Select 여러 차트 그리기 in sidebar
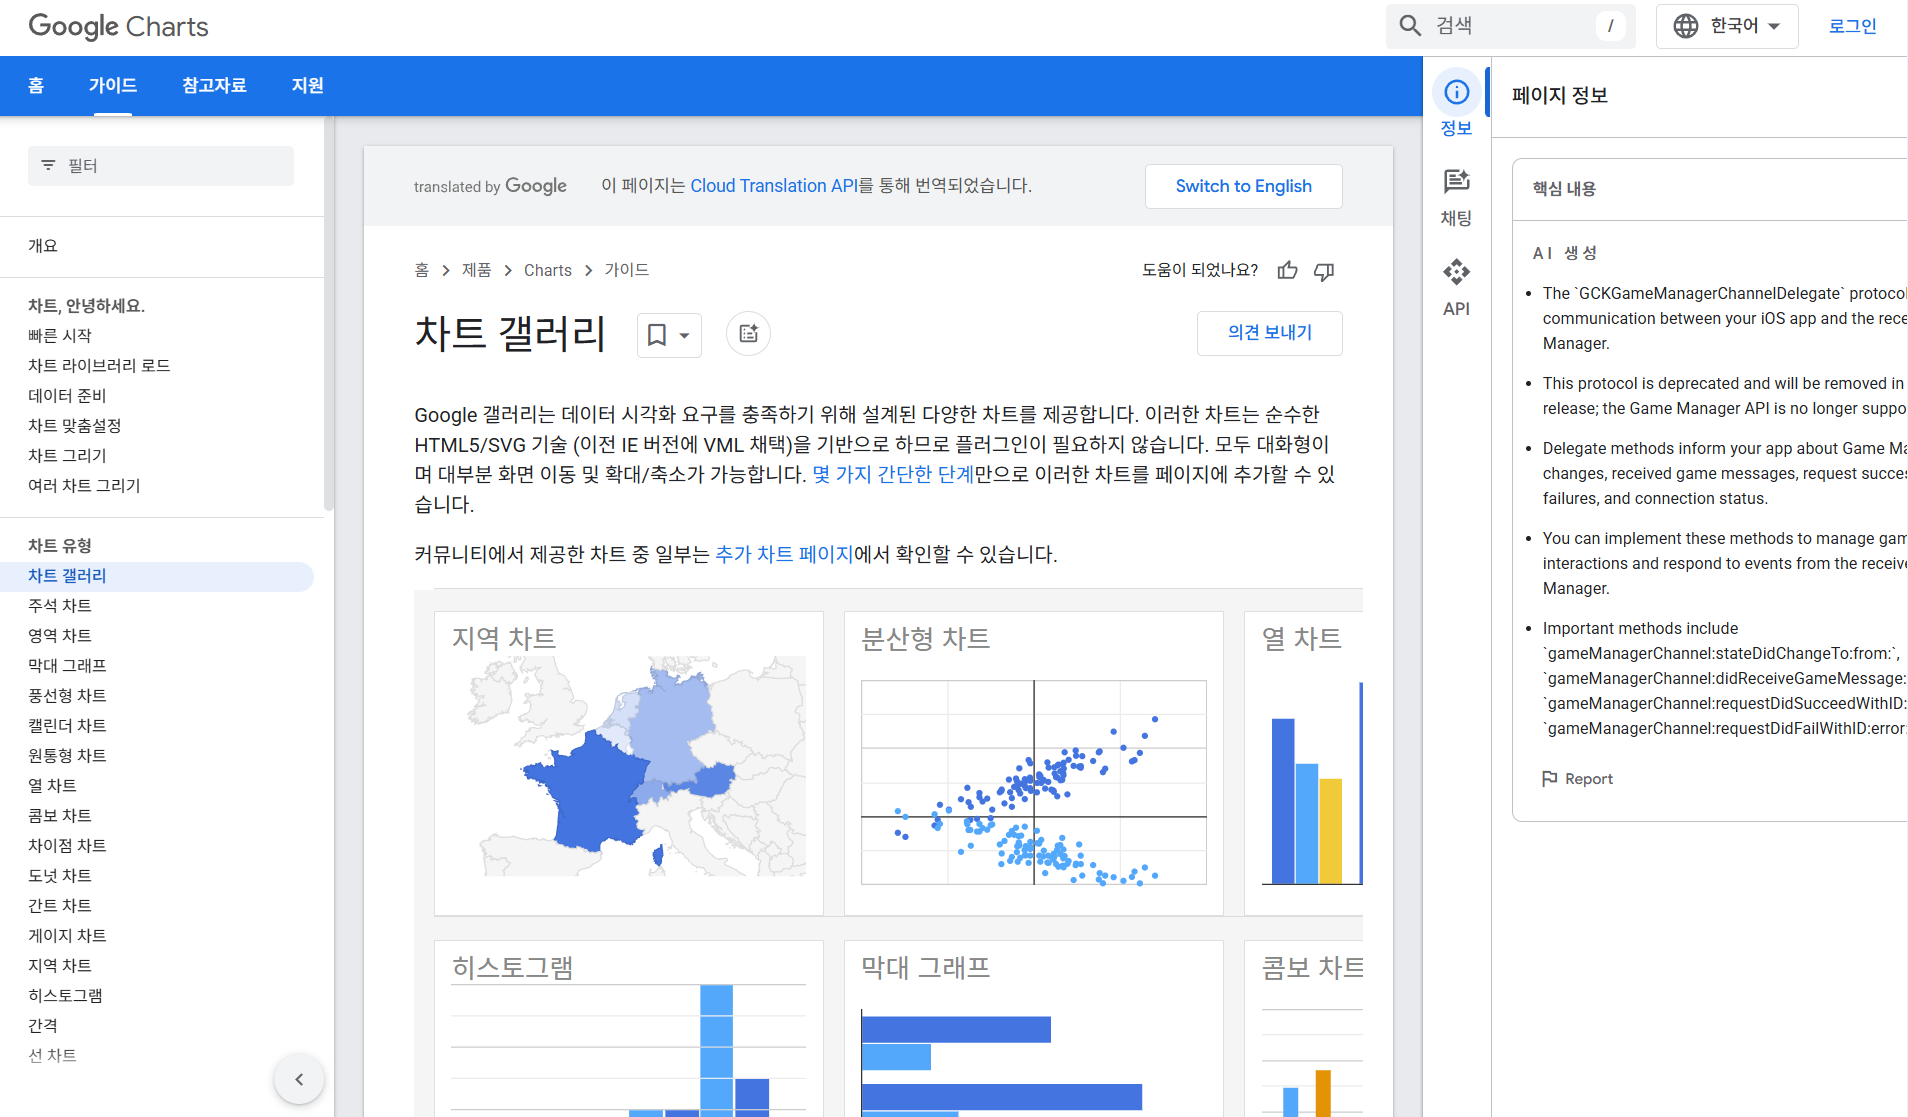1908x1117 pixels. click(84, 486)
